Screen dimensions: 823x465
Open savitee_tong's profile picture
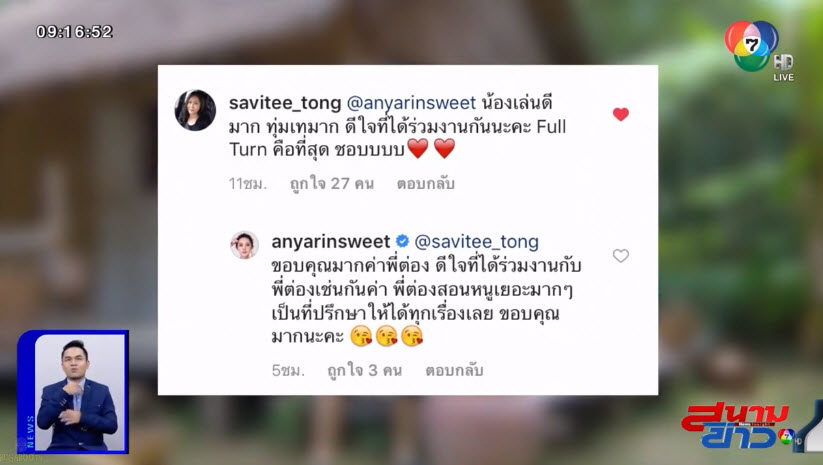(x=195, y=110)
